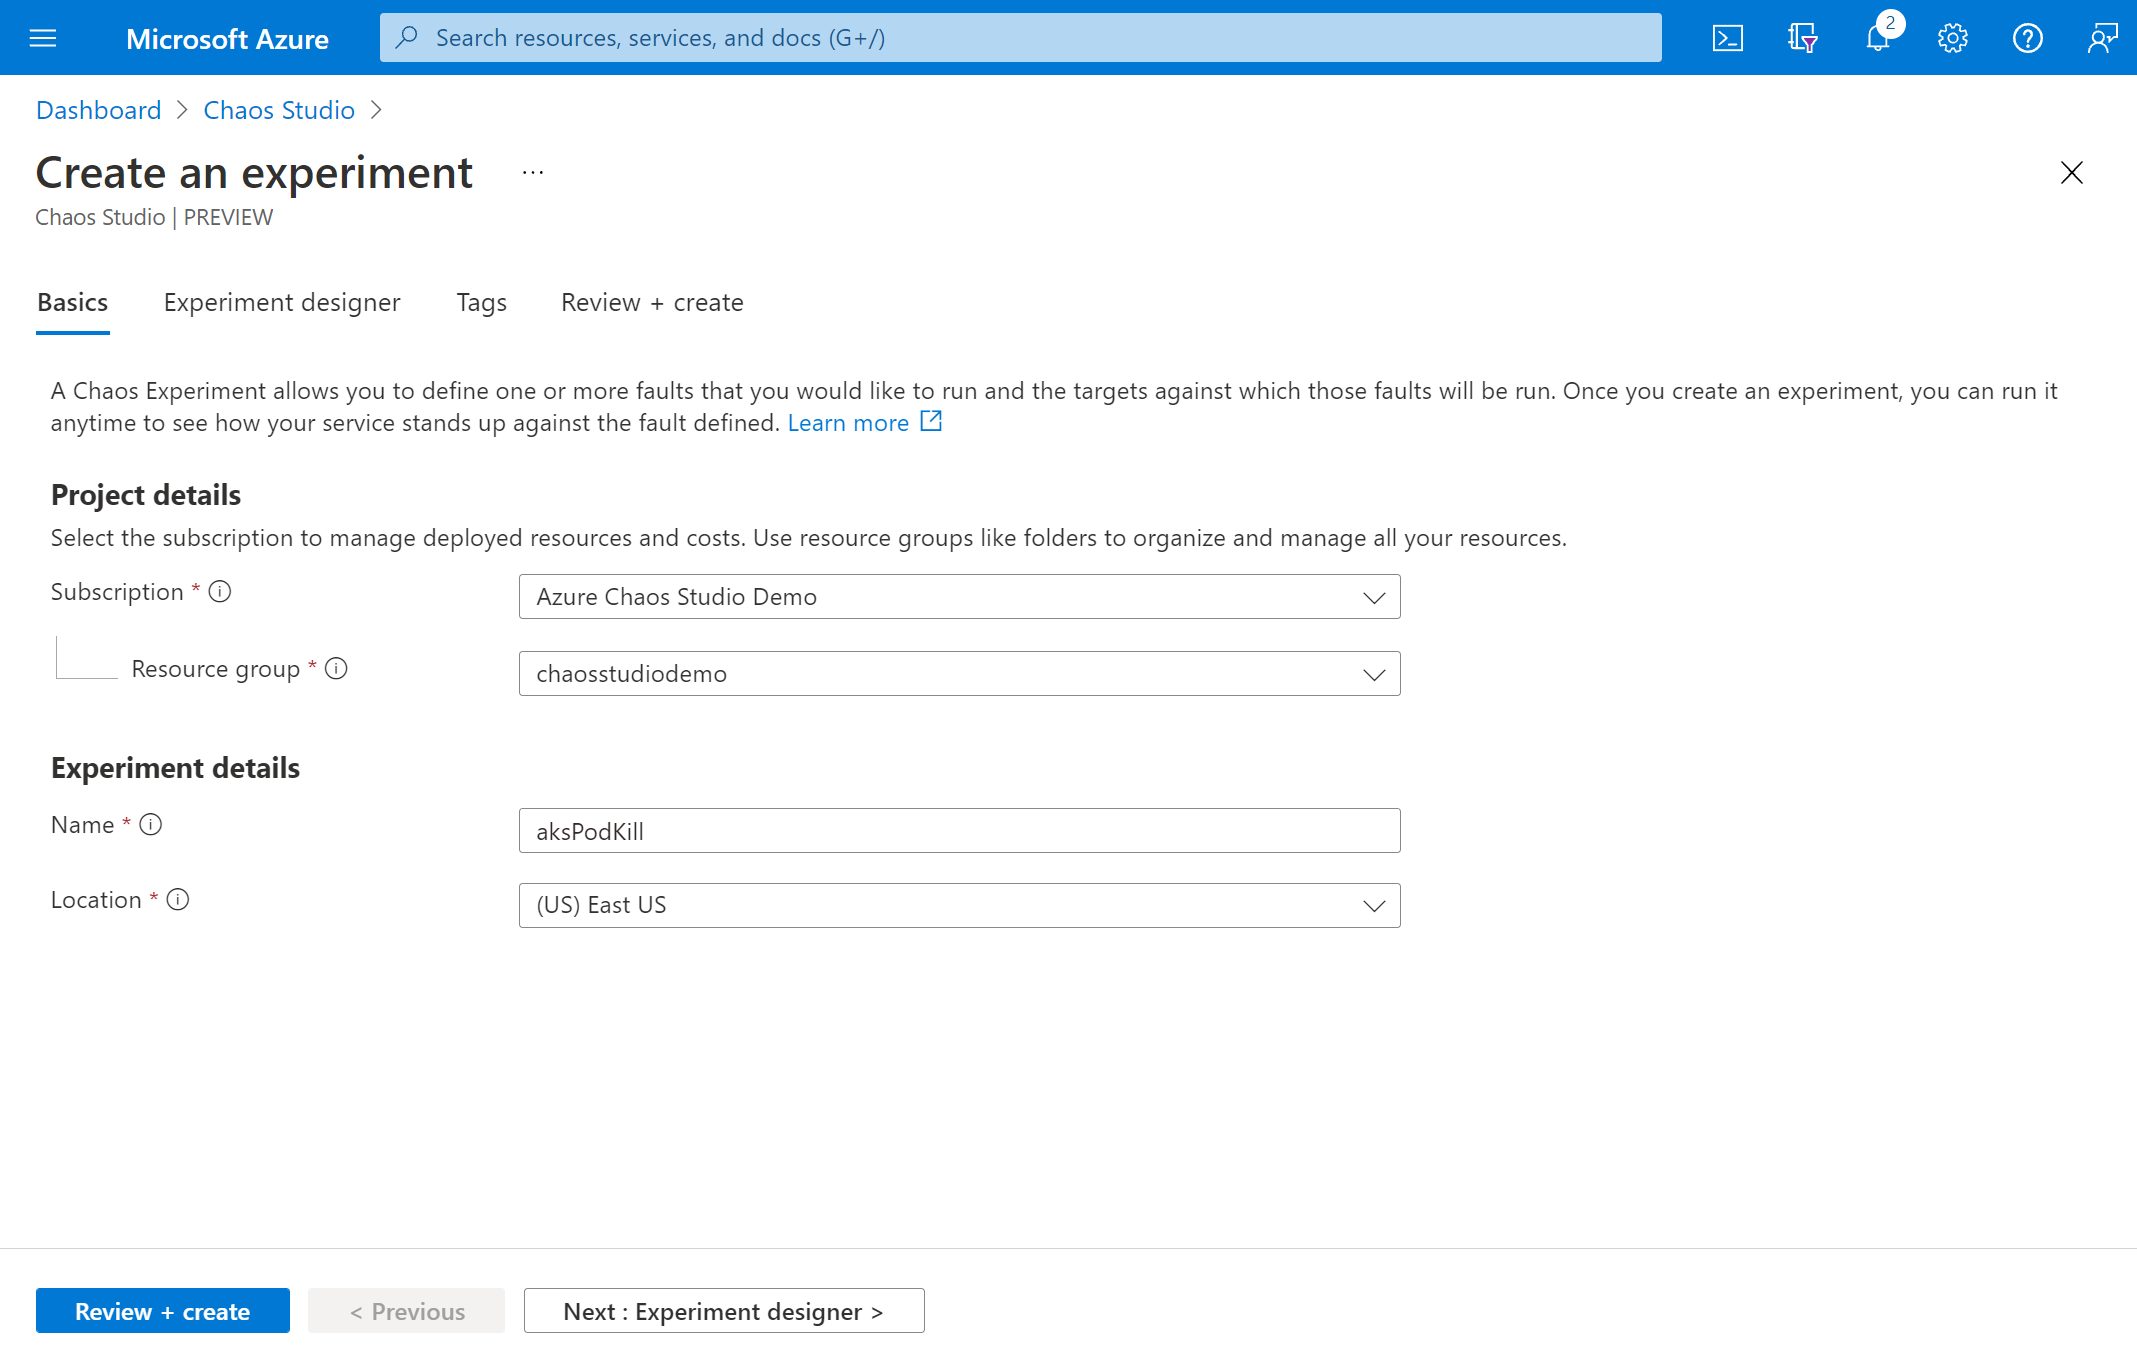2137x1353 pixels.
Task: Click Next Experiment designer button
Action: (723, 1309)
